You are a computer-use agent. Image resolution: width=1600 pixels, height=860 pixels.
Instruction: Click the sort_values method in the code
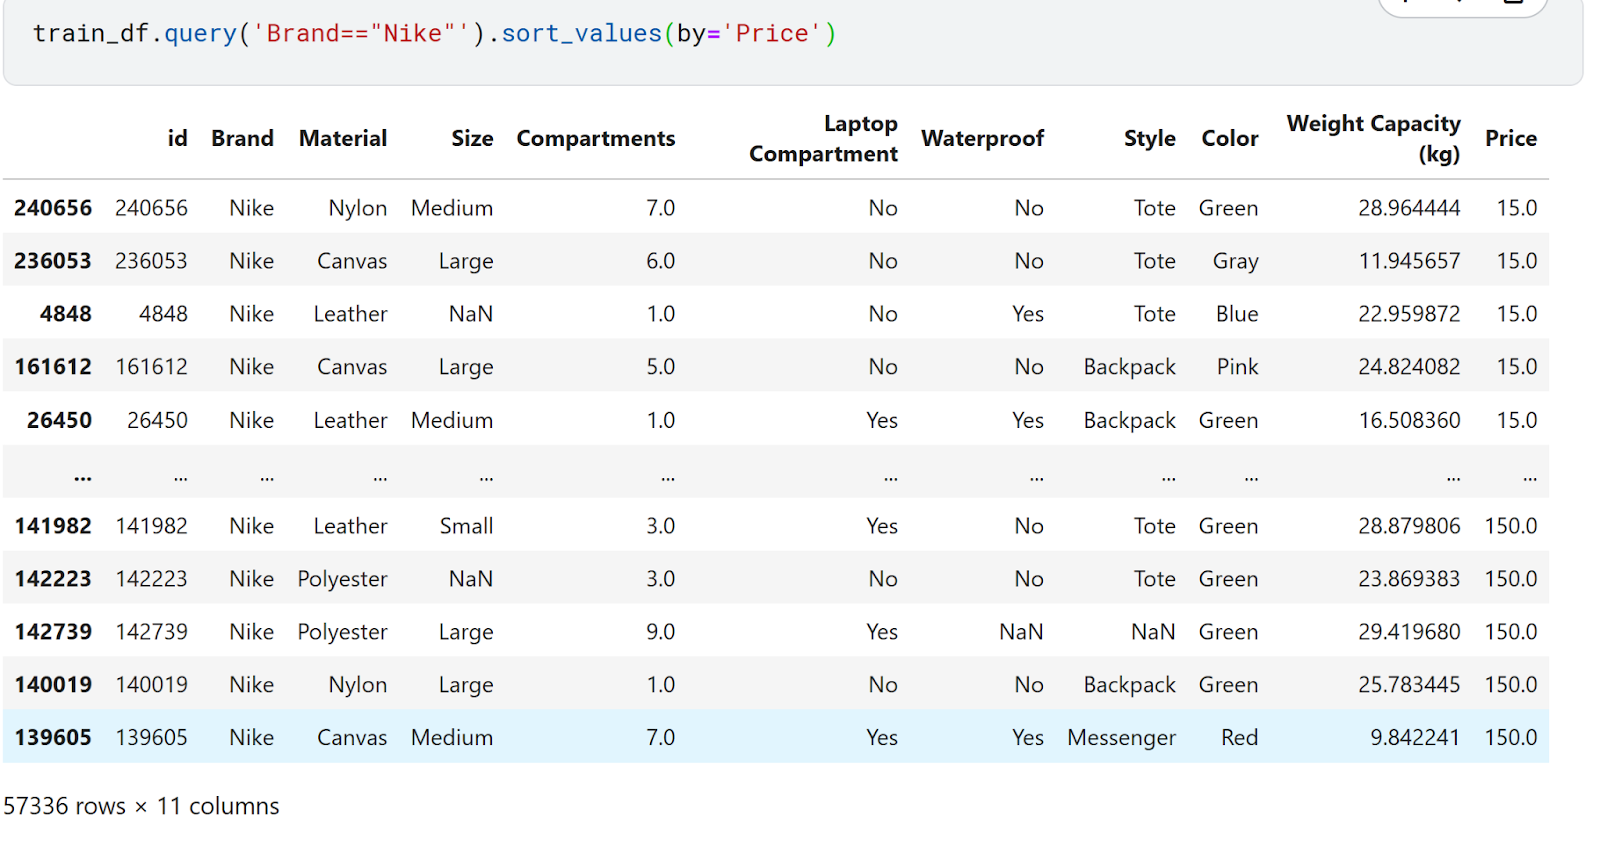click(581, 34)
